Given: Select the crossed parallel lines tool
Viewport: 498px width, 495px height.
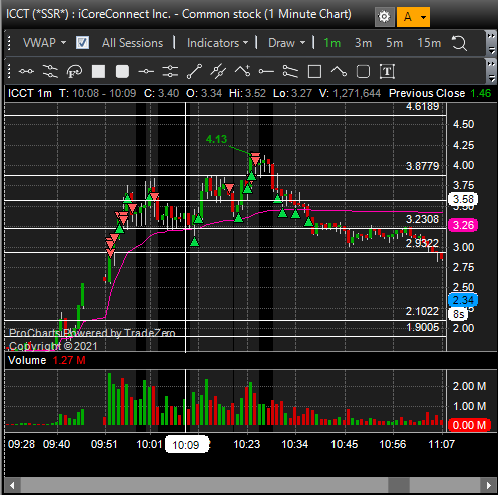Looking at the screenshot, I should point(218,71).
